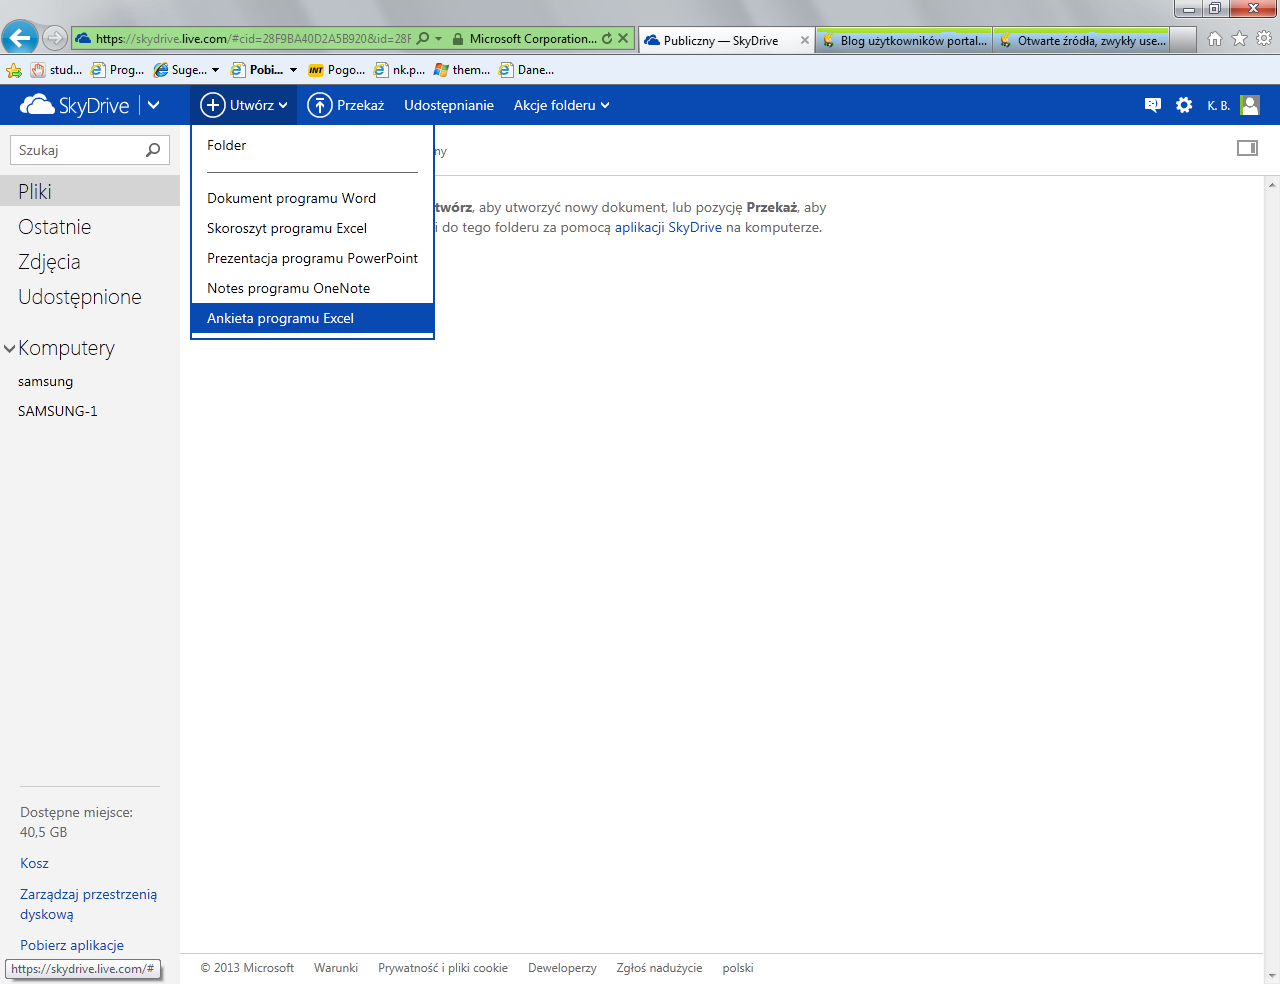This screenshot has height=984, width=1280.
Task: Open the settings gear icon
Action: coord(1184,105)
